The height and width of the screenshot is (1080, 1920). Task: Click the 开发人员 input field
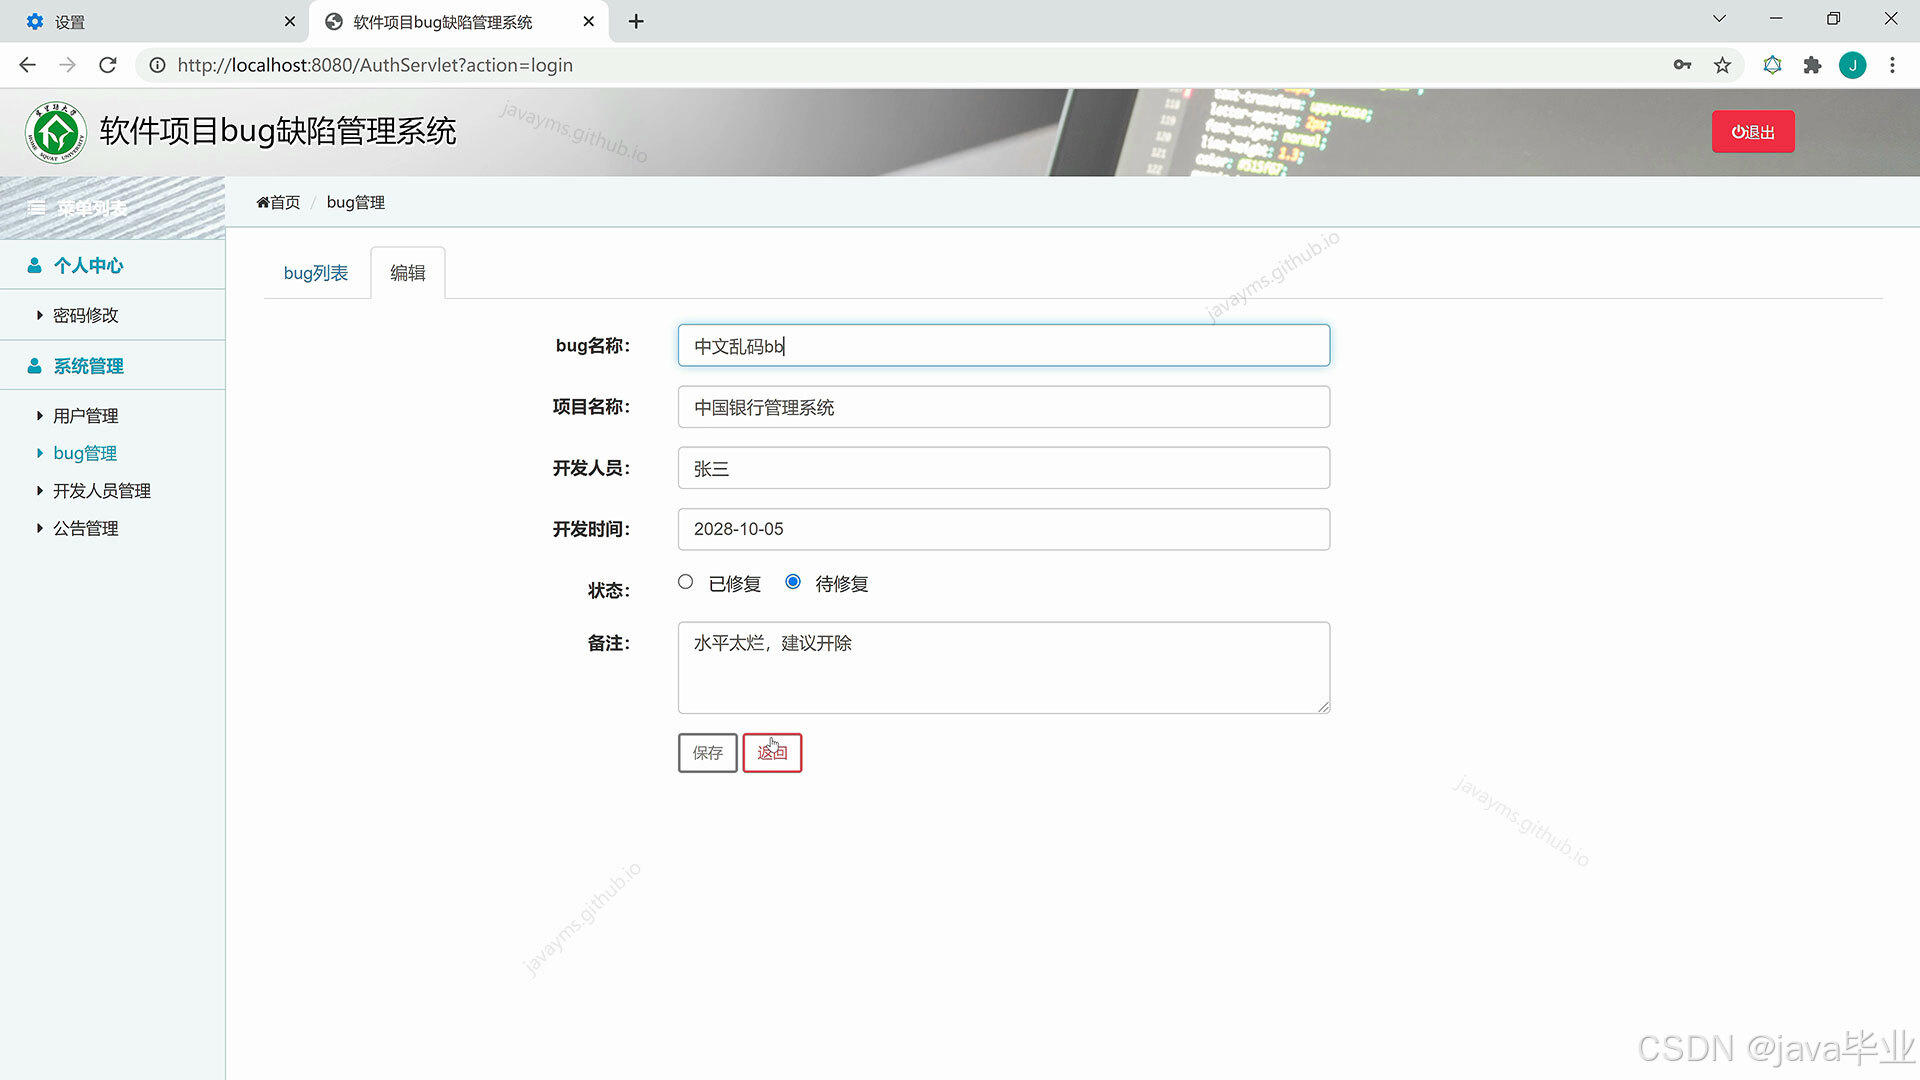1004,468
